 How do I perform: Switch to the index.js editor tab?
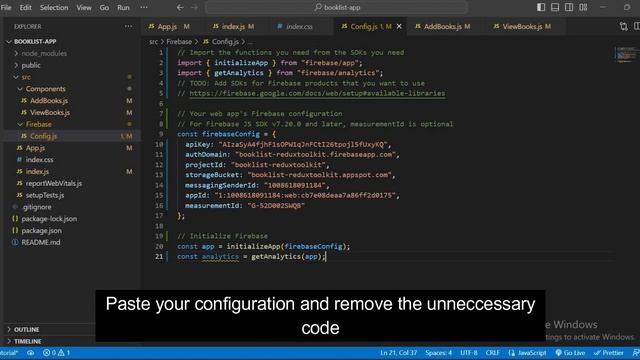[x=233, y=27]
